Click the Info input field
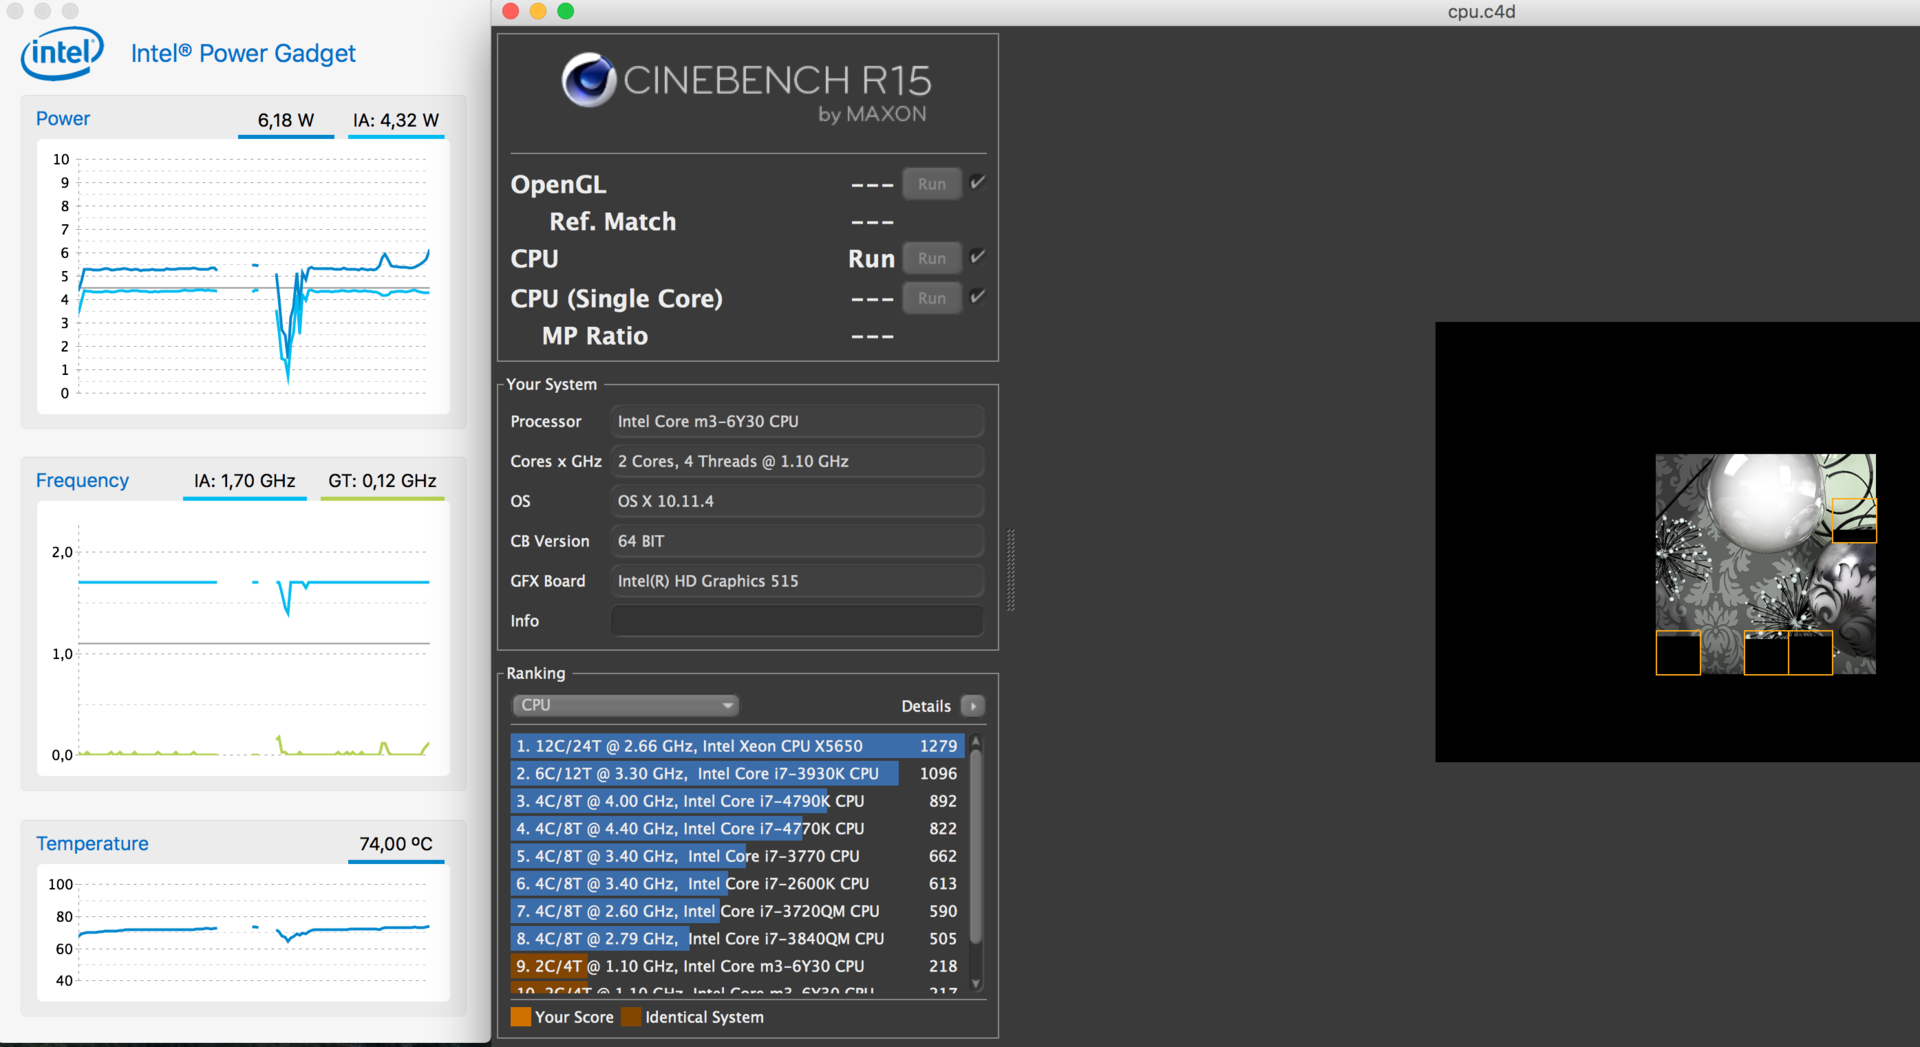 [x=797, y=621]
